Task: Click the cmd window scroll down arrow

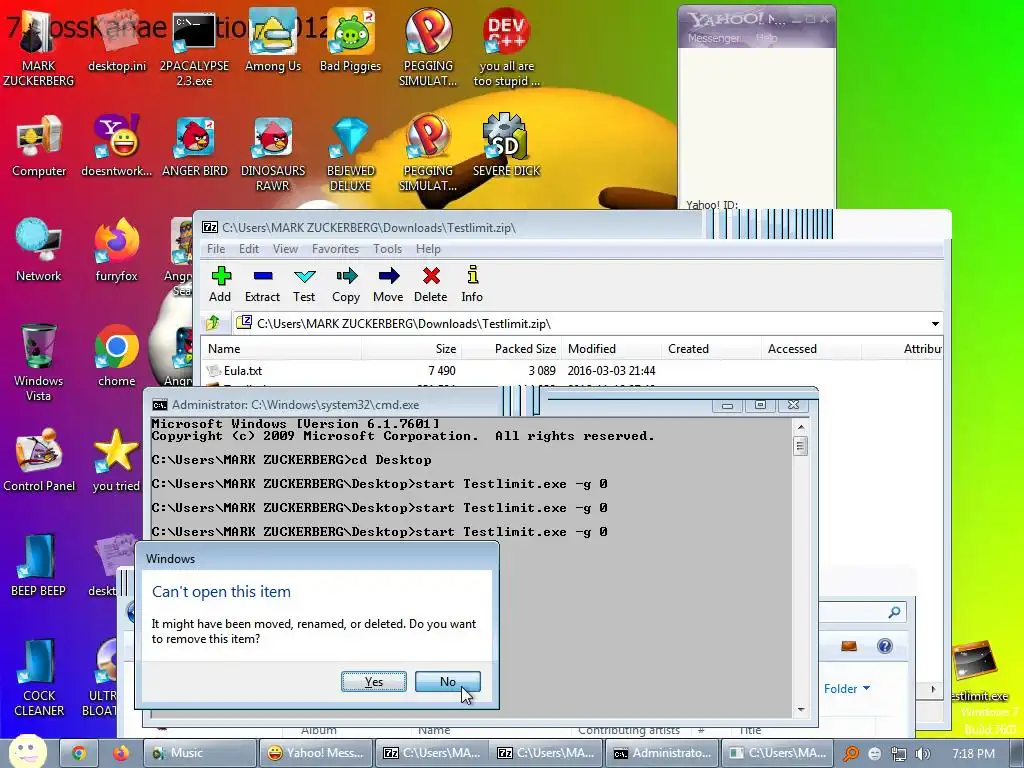Action: pos(801,710)
